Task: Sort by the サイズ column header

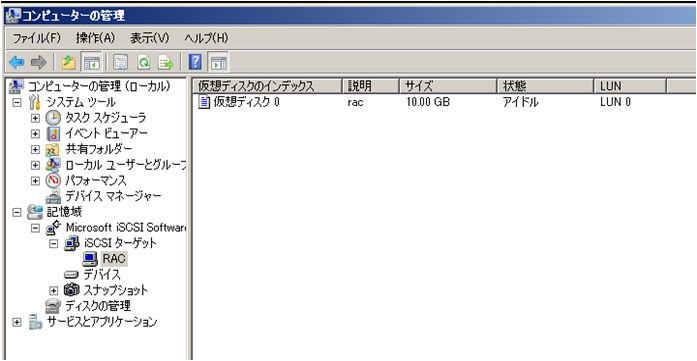Action: coord(448,86)
